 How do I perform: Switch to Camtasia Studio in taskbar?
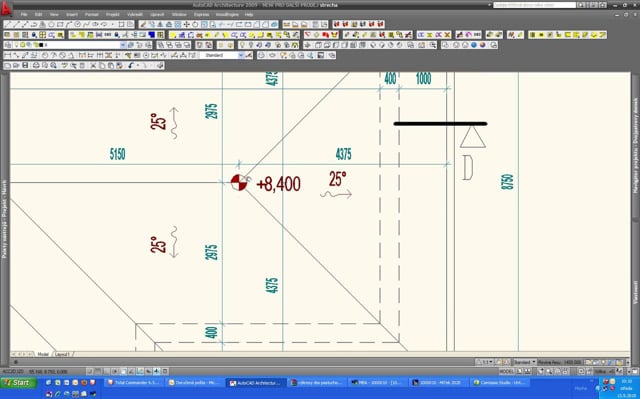click(x=502, y=383)
